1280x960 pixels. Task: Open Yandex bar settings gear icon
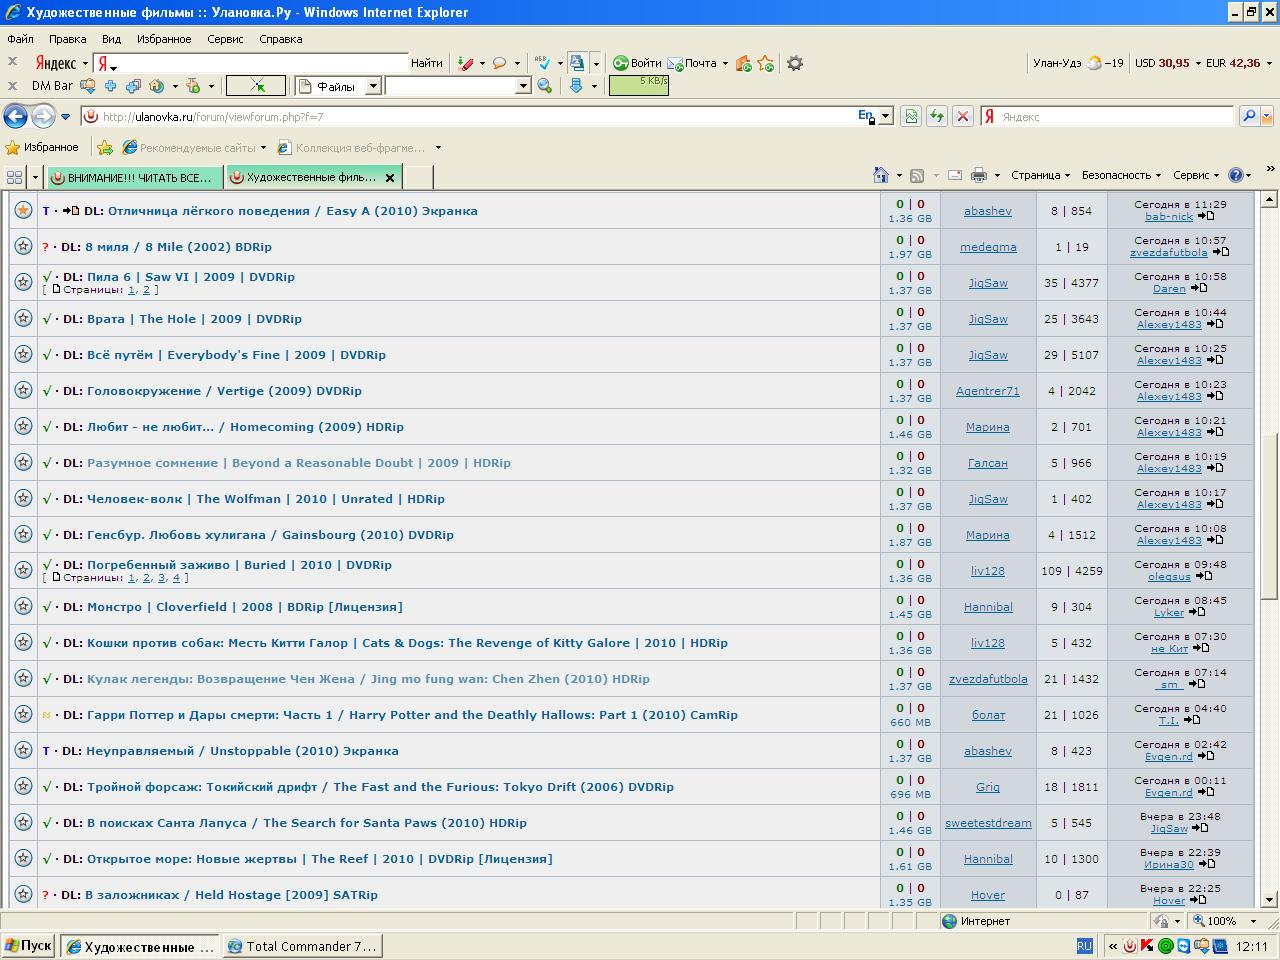pyautogui.click(x=795, y=63)
